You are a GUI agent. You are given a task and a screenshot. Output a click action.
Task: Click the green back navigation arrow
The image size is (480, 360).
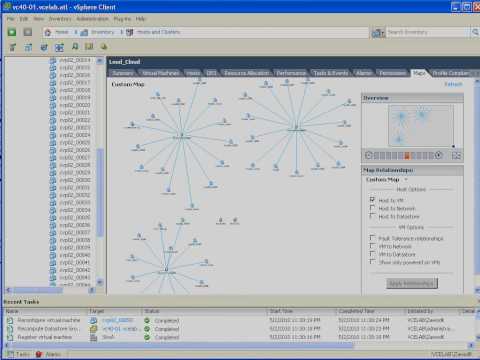tap(12, 32)
